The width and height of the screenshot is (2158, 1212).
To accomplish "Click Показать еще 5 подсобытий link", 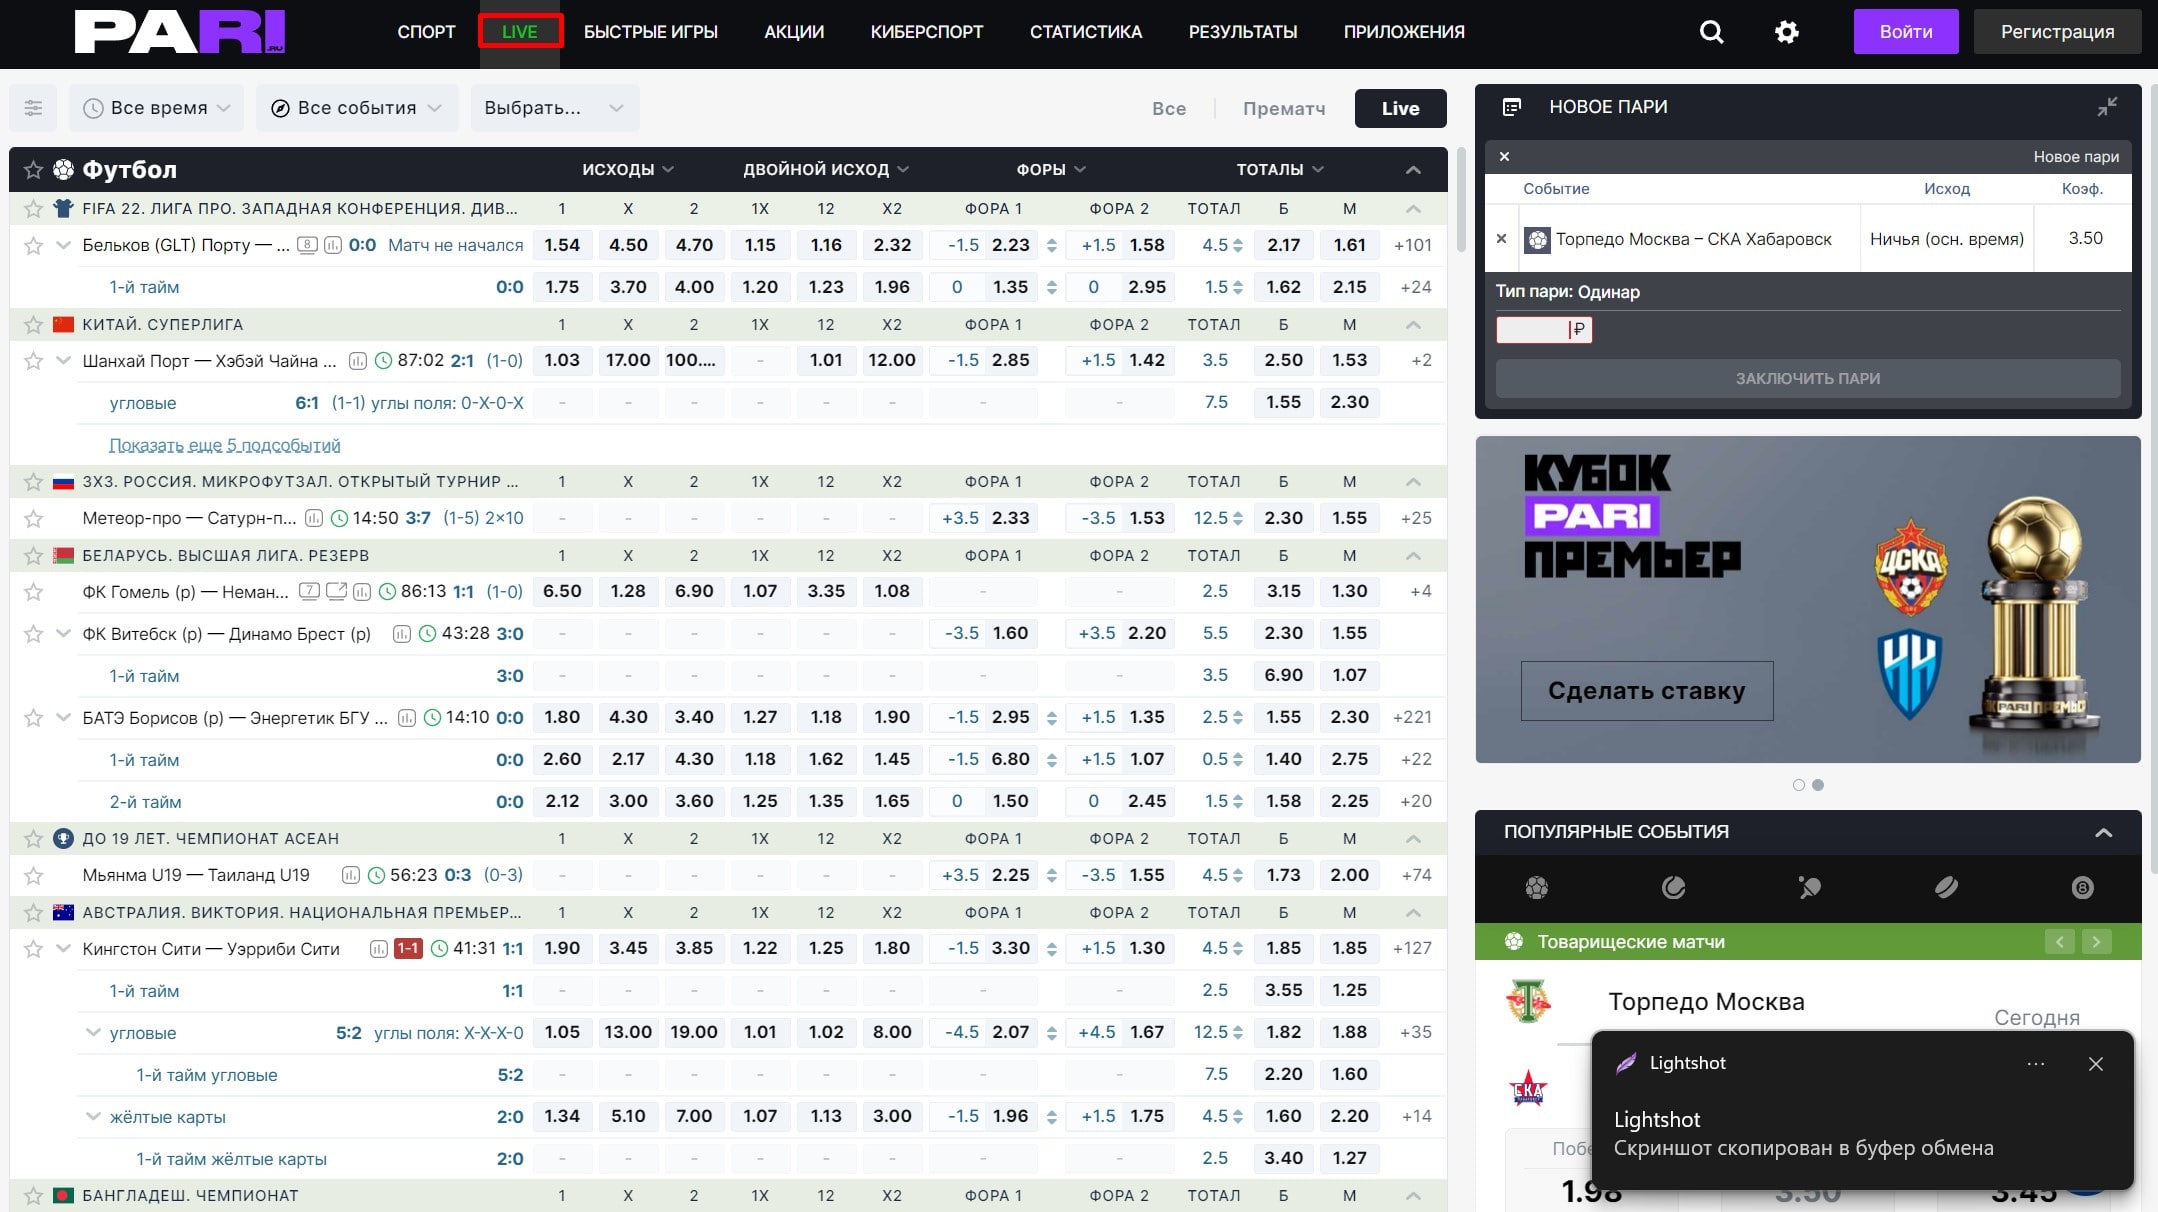I will 224,445.
